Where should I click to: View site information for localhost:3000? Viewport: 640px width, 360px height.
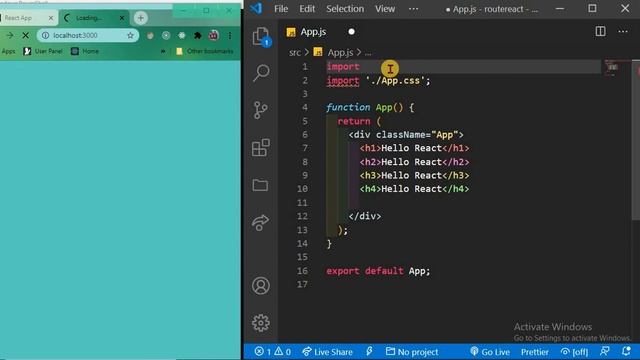point(45,36)
